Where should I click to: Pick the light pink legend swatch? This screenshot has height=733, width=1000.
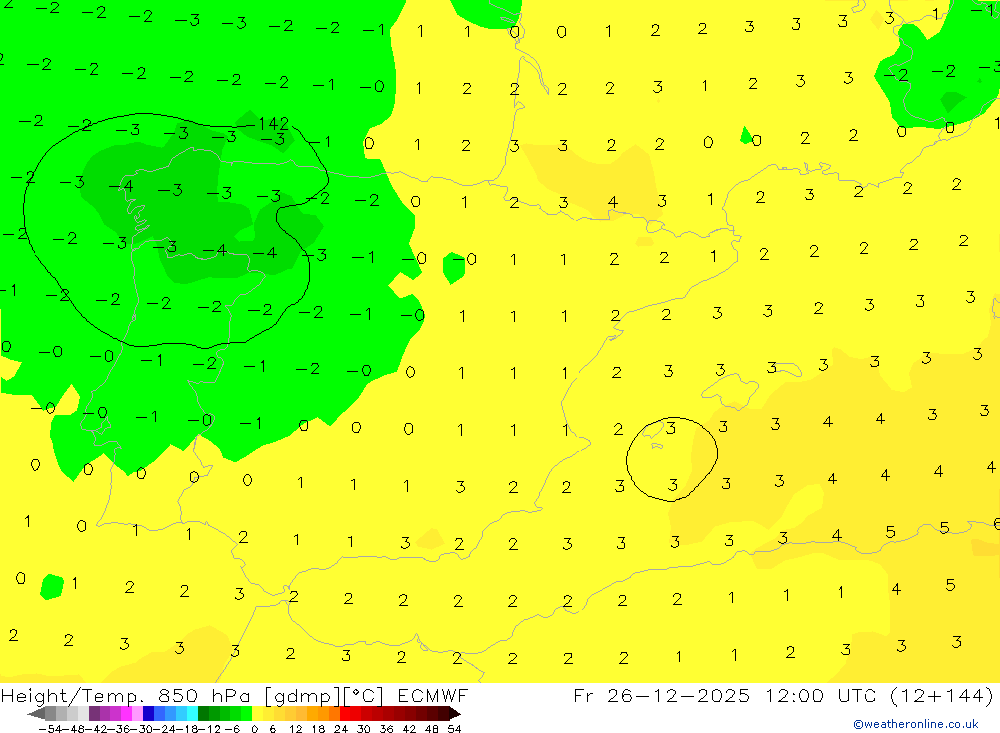[x=137, y=714]
